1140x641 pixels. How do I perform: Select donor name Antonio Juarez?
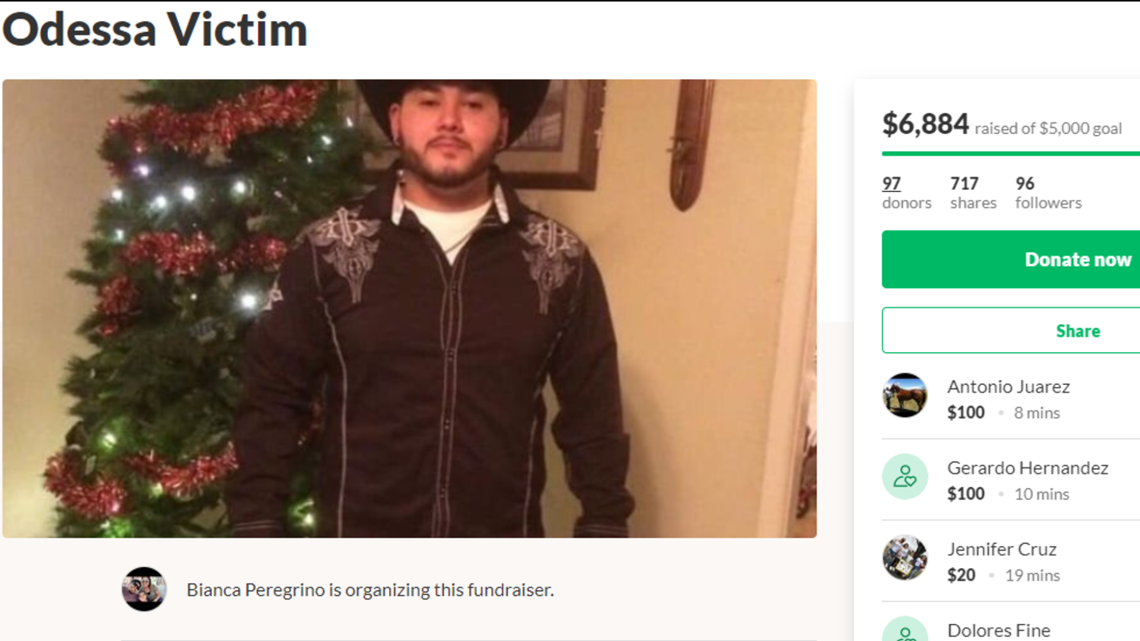pyautogui.click(x=1008, y=387)
